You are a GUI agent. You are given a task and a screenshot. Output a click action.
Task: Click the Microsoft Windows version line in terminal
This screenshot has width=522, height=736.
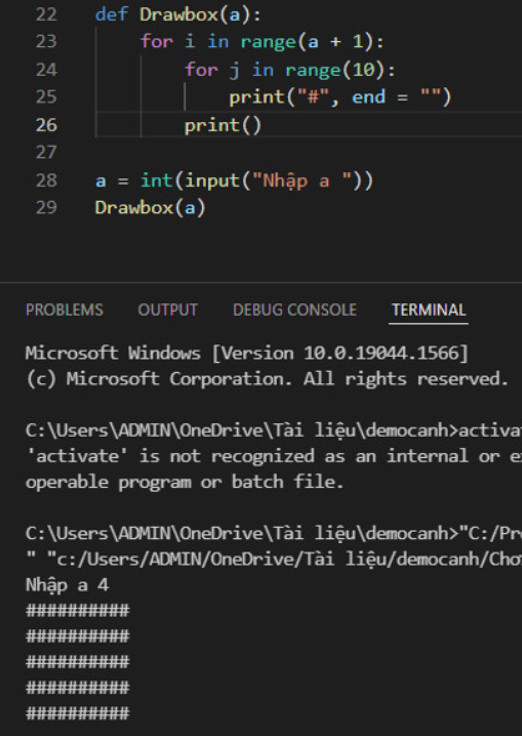[247, 353]
